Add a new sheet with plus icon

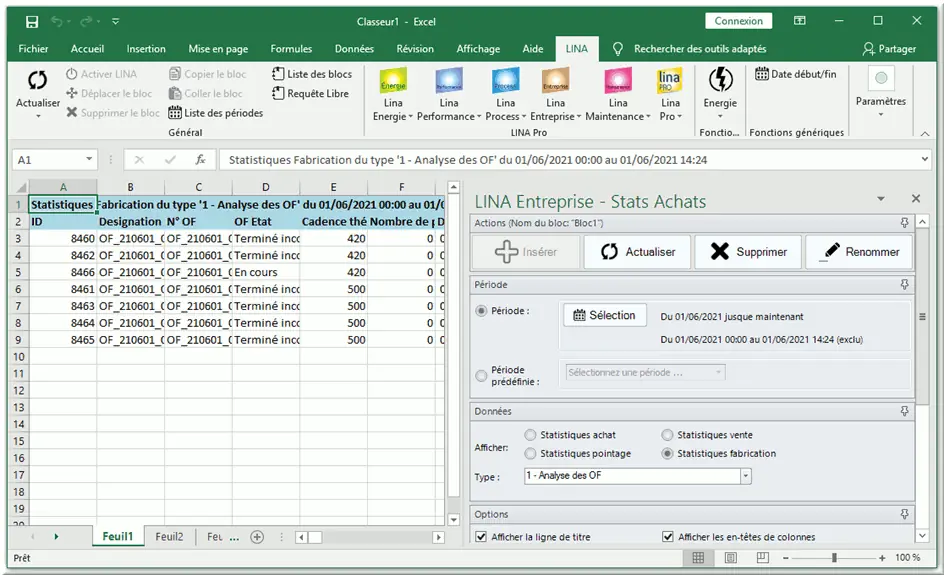pyautogui.click(x=257, y=536)
